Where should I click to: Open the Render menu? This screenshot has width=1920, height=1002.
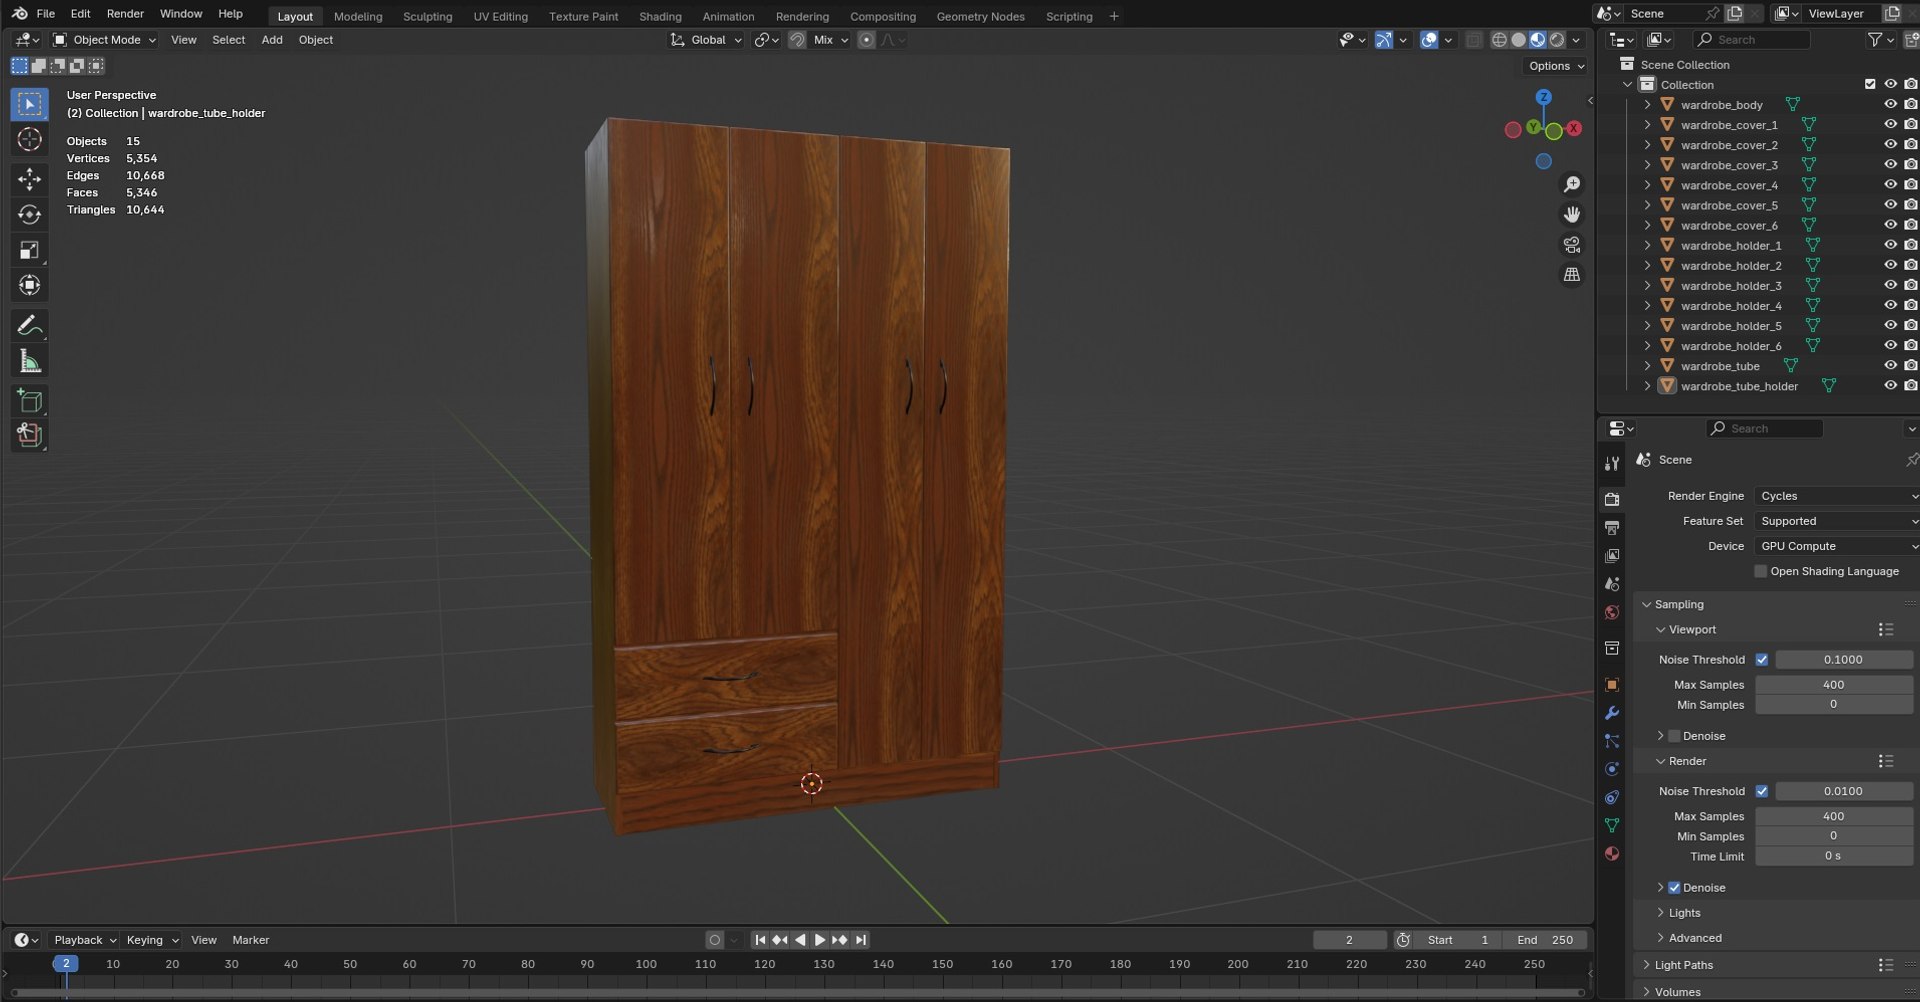[125, 13]
